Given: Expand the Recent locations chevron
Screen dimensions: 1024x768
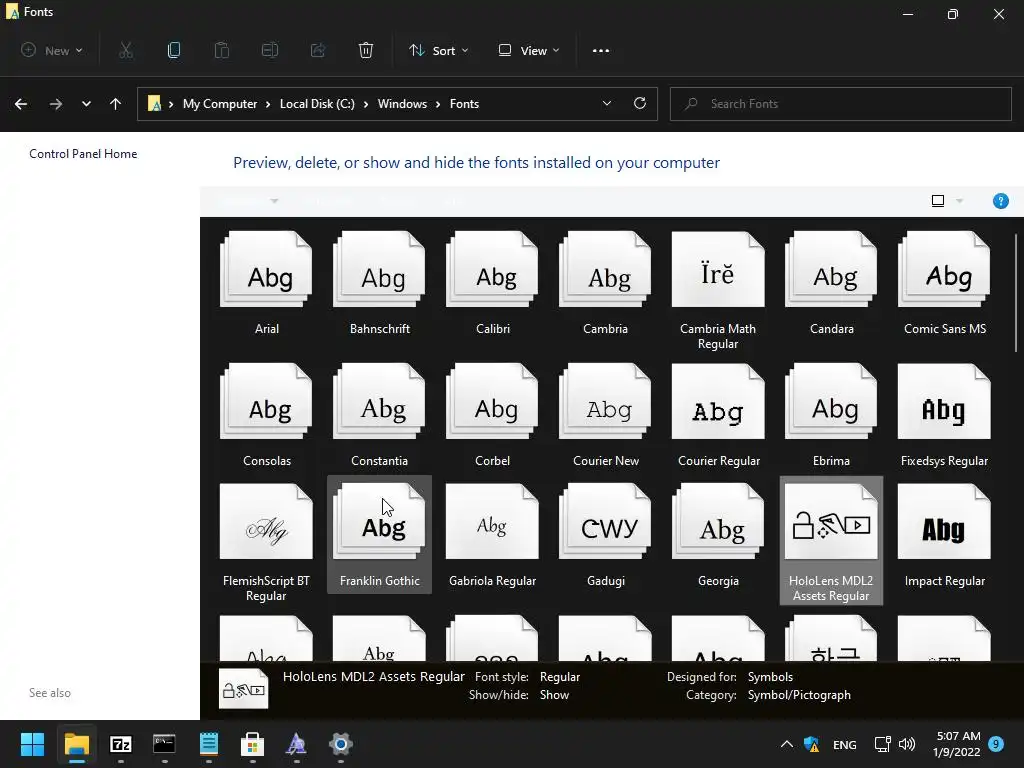Looking at the screenshot, I should tap(86, 104).
